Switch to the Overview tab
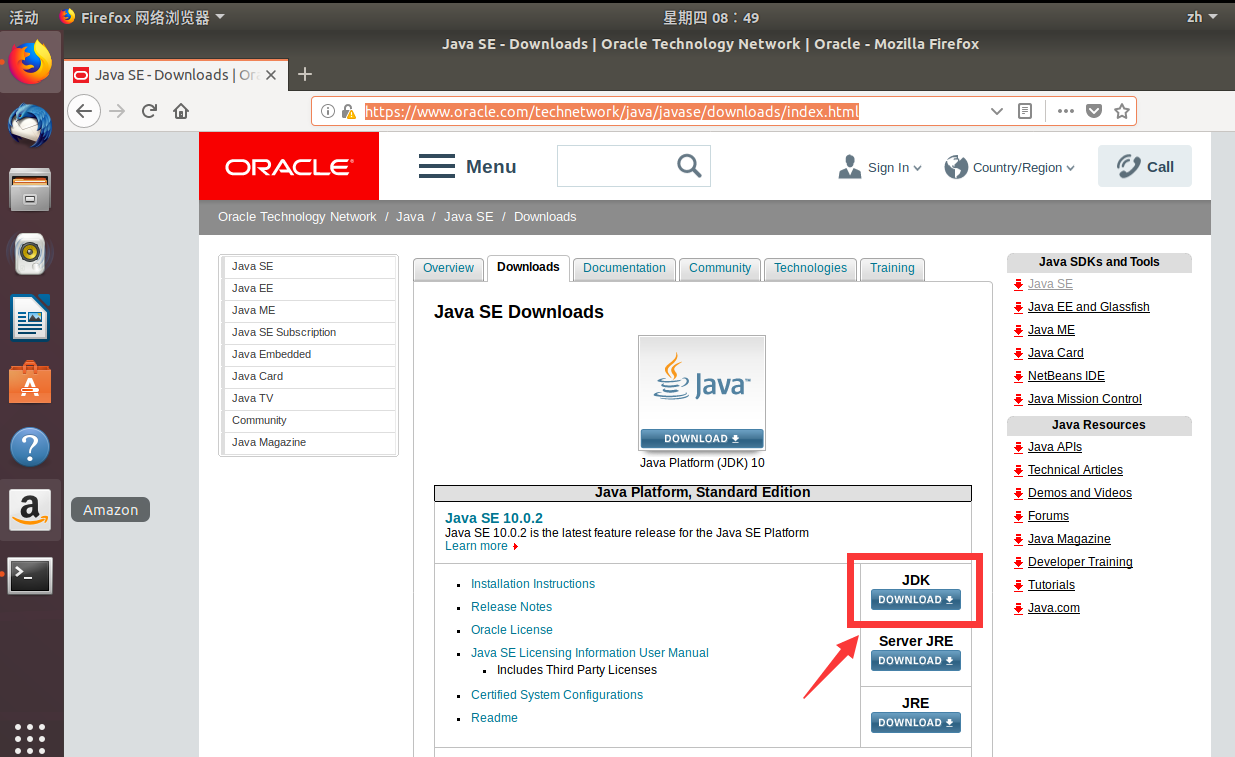 point(448,268)
